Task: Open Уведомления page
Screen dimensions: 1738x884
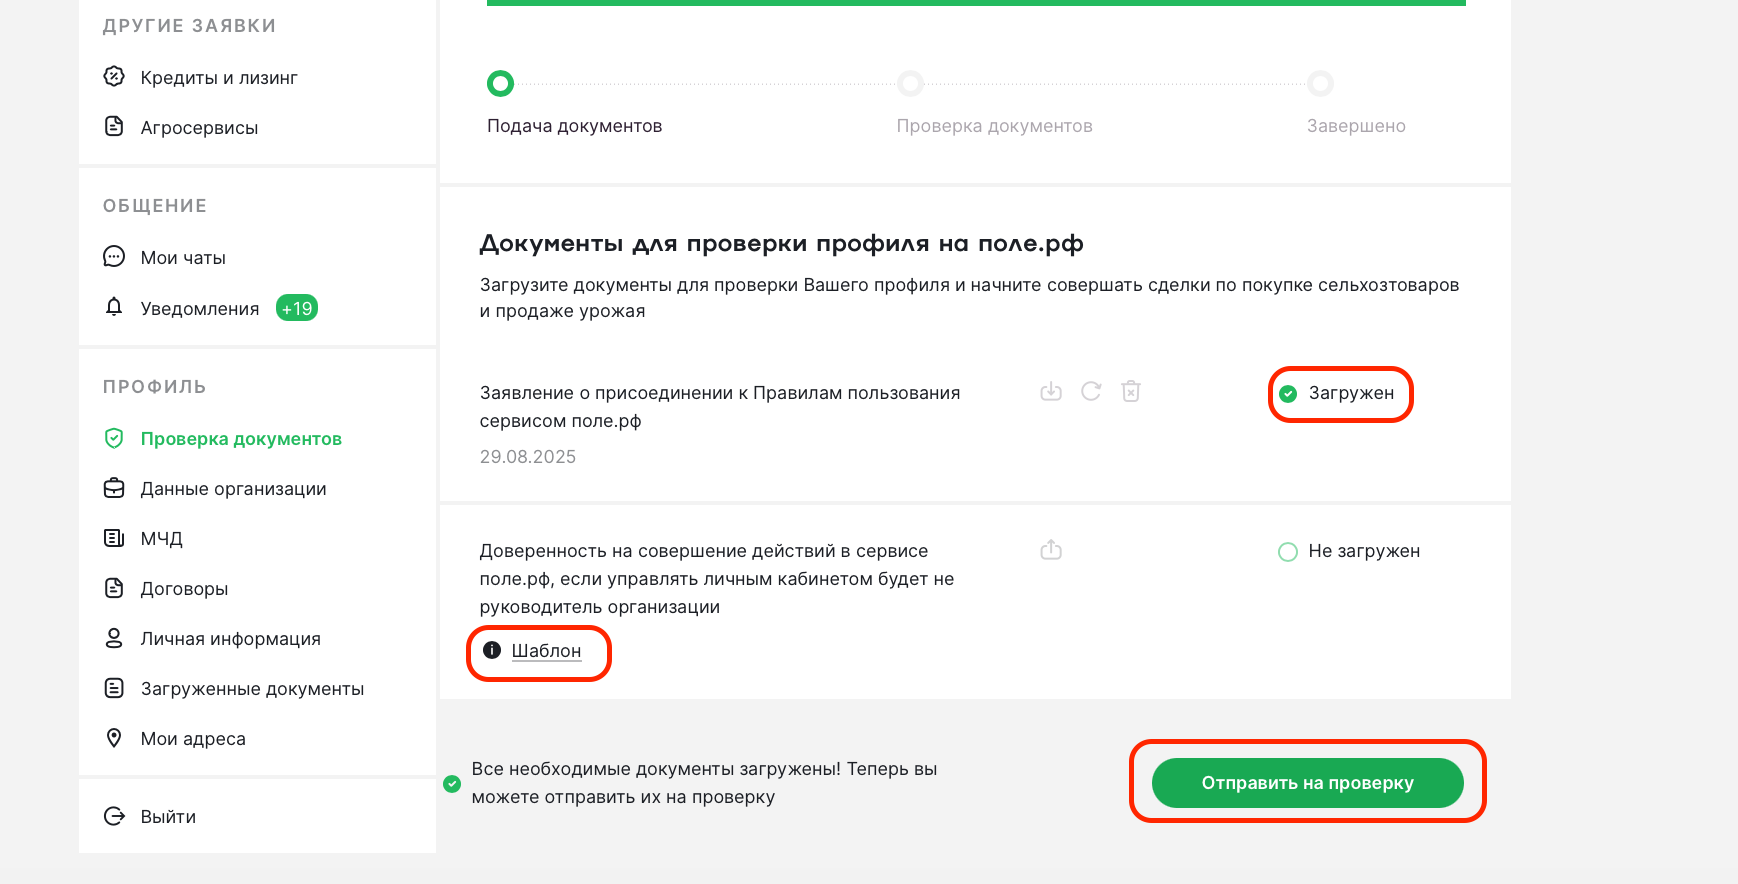Action: click(200, 308)
